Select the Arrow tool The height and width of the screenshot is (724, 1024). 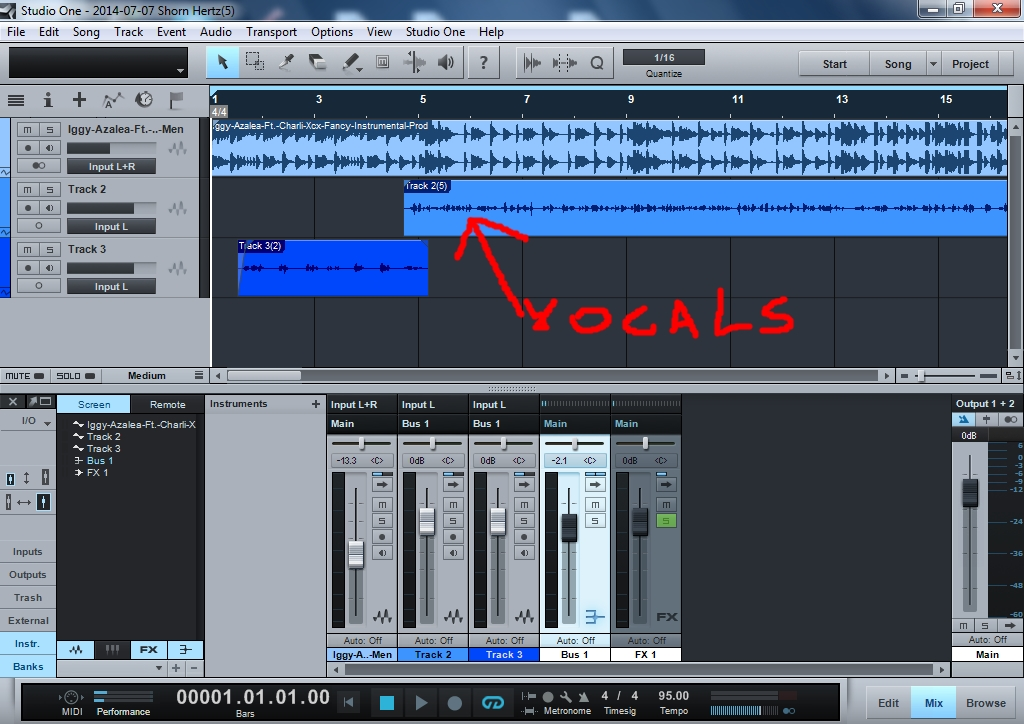pyautogui.click(x=222, y=63)
